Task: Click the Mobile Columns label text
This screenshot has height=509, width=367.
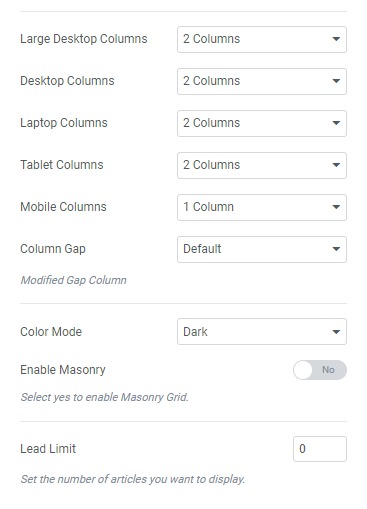Action: tap(63, 207)
